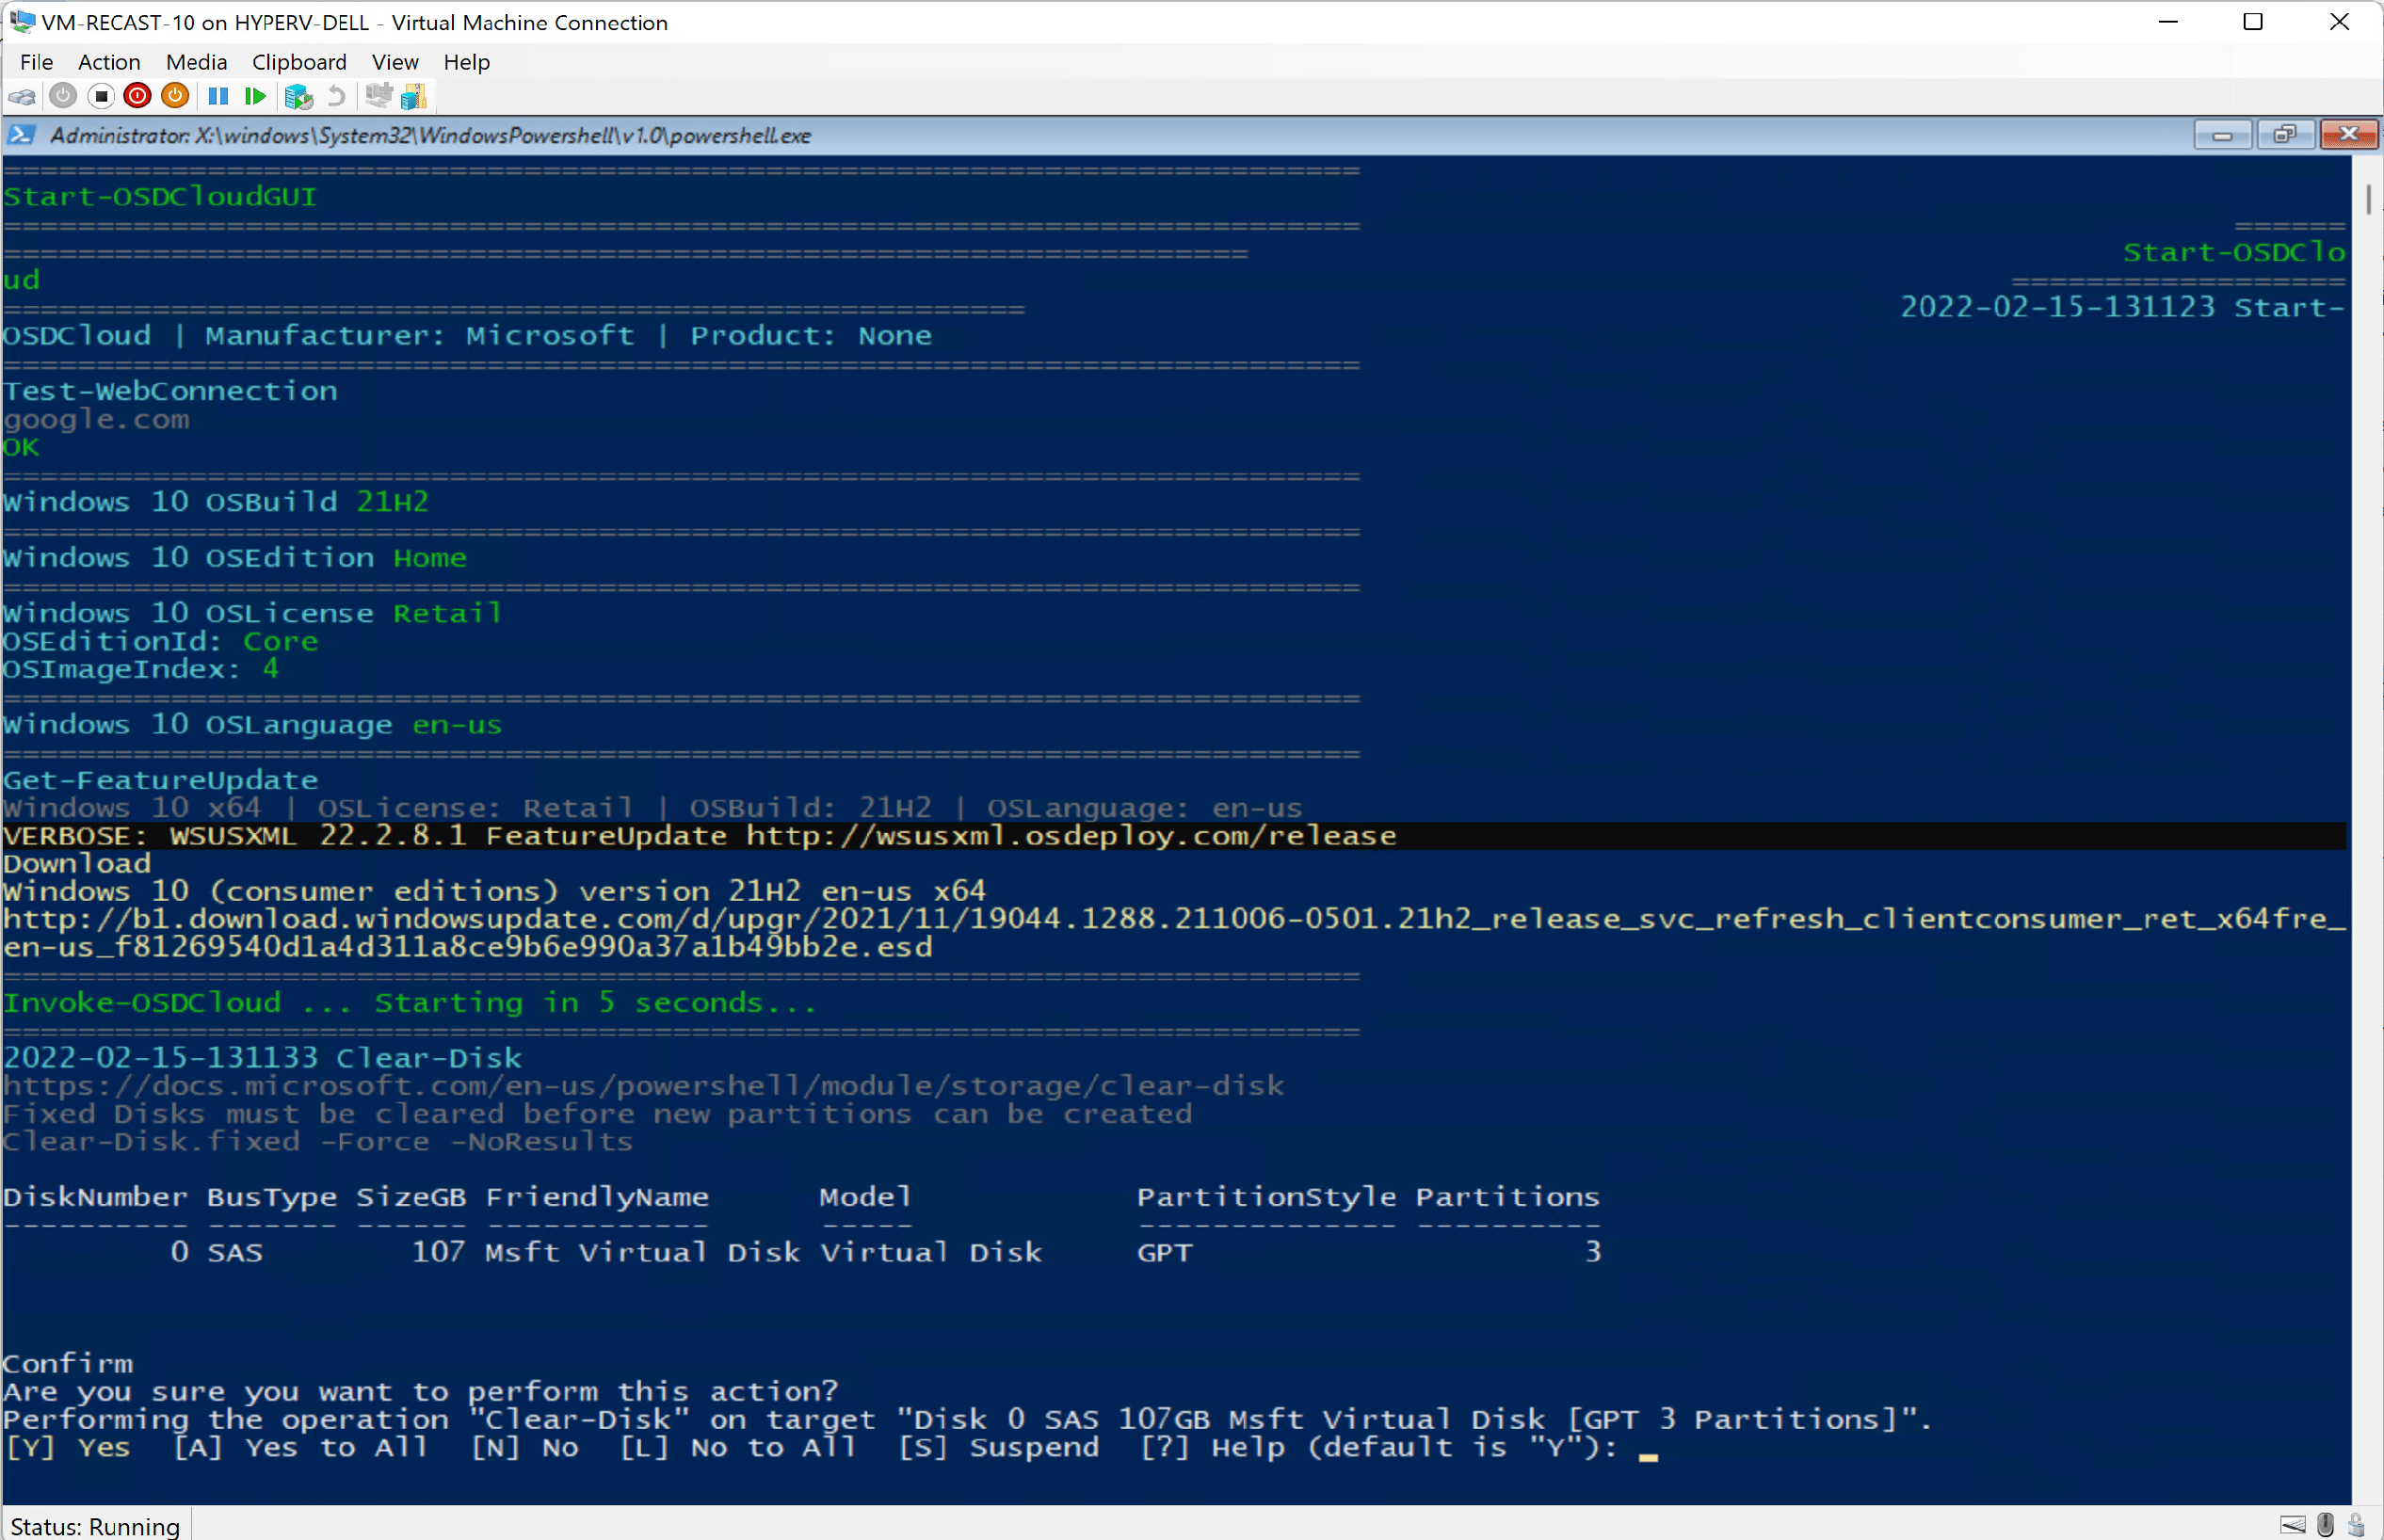Open the Media menu
This screenshot has width=2384, height=1540.
(196, 62)
